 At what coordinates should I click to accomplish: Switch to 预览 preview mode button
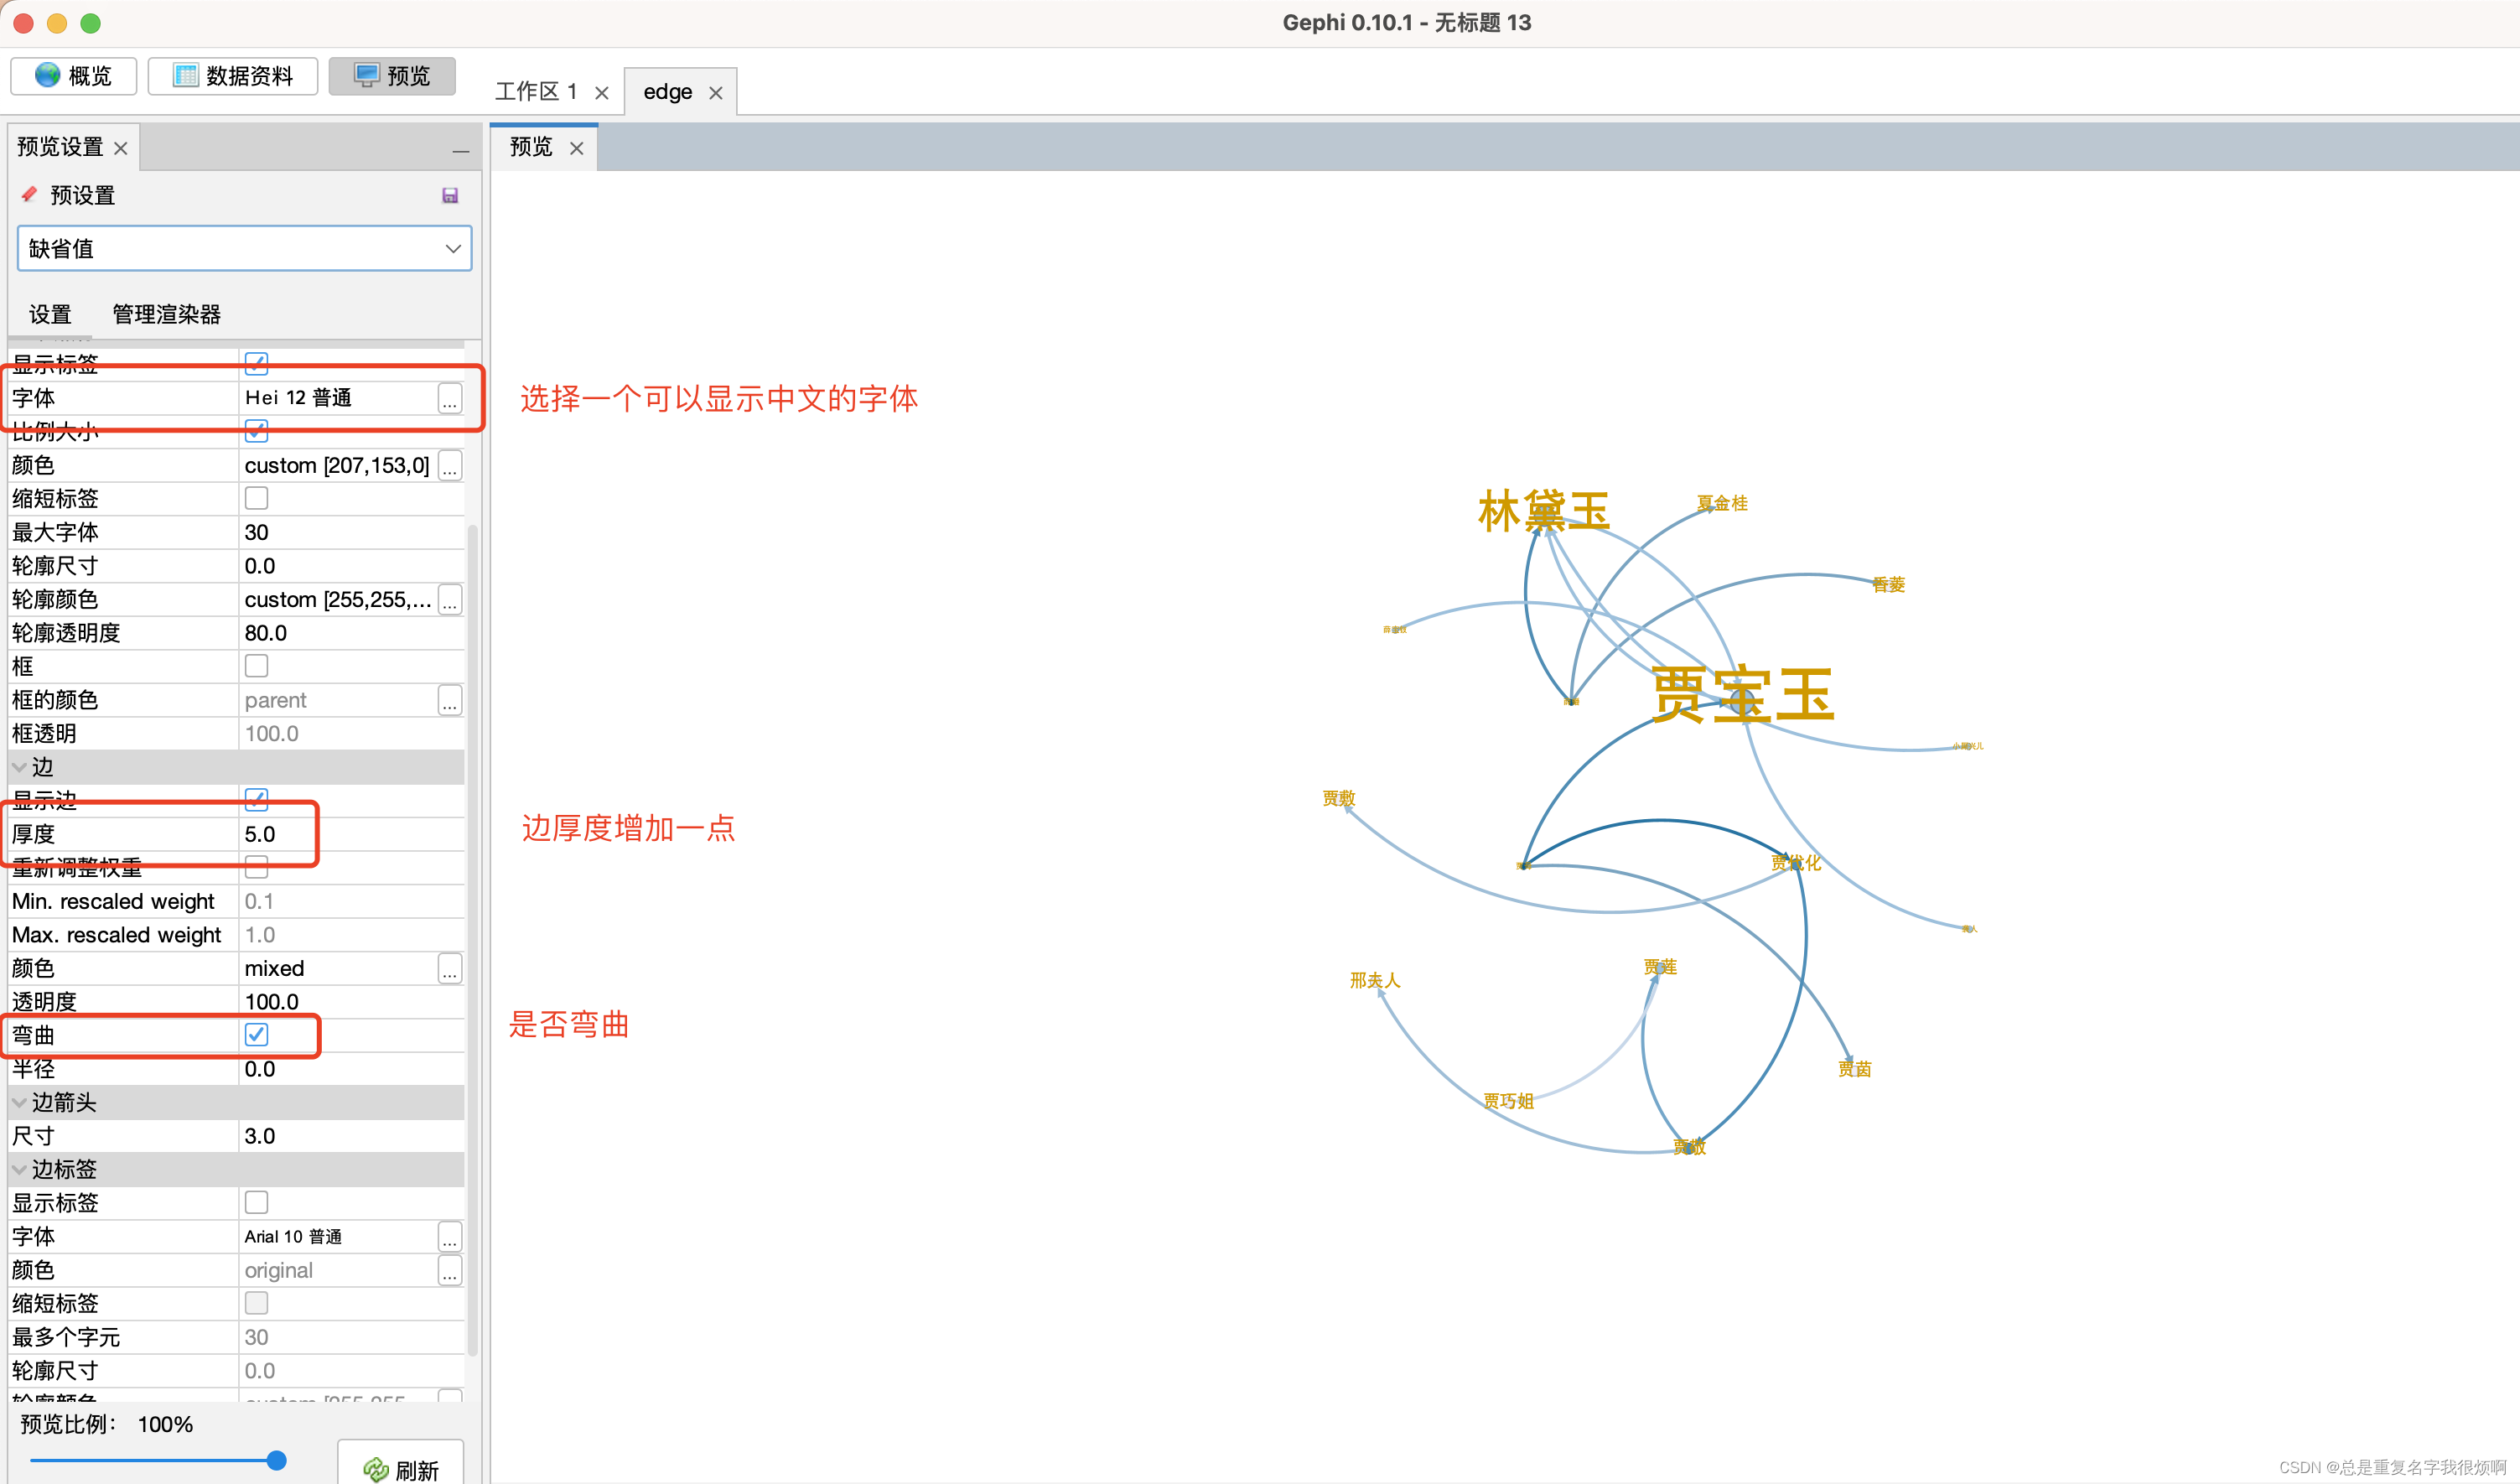[x=392, y=76]
